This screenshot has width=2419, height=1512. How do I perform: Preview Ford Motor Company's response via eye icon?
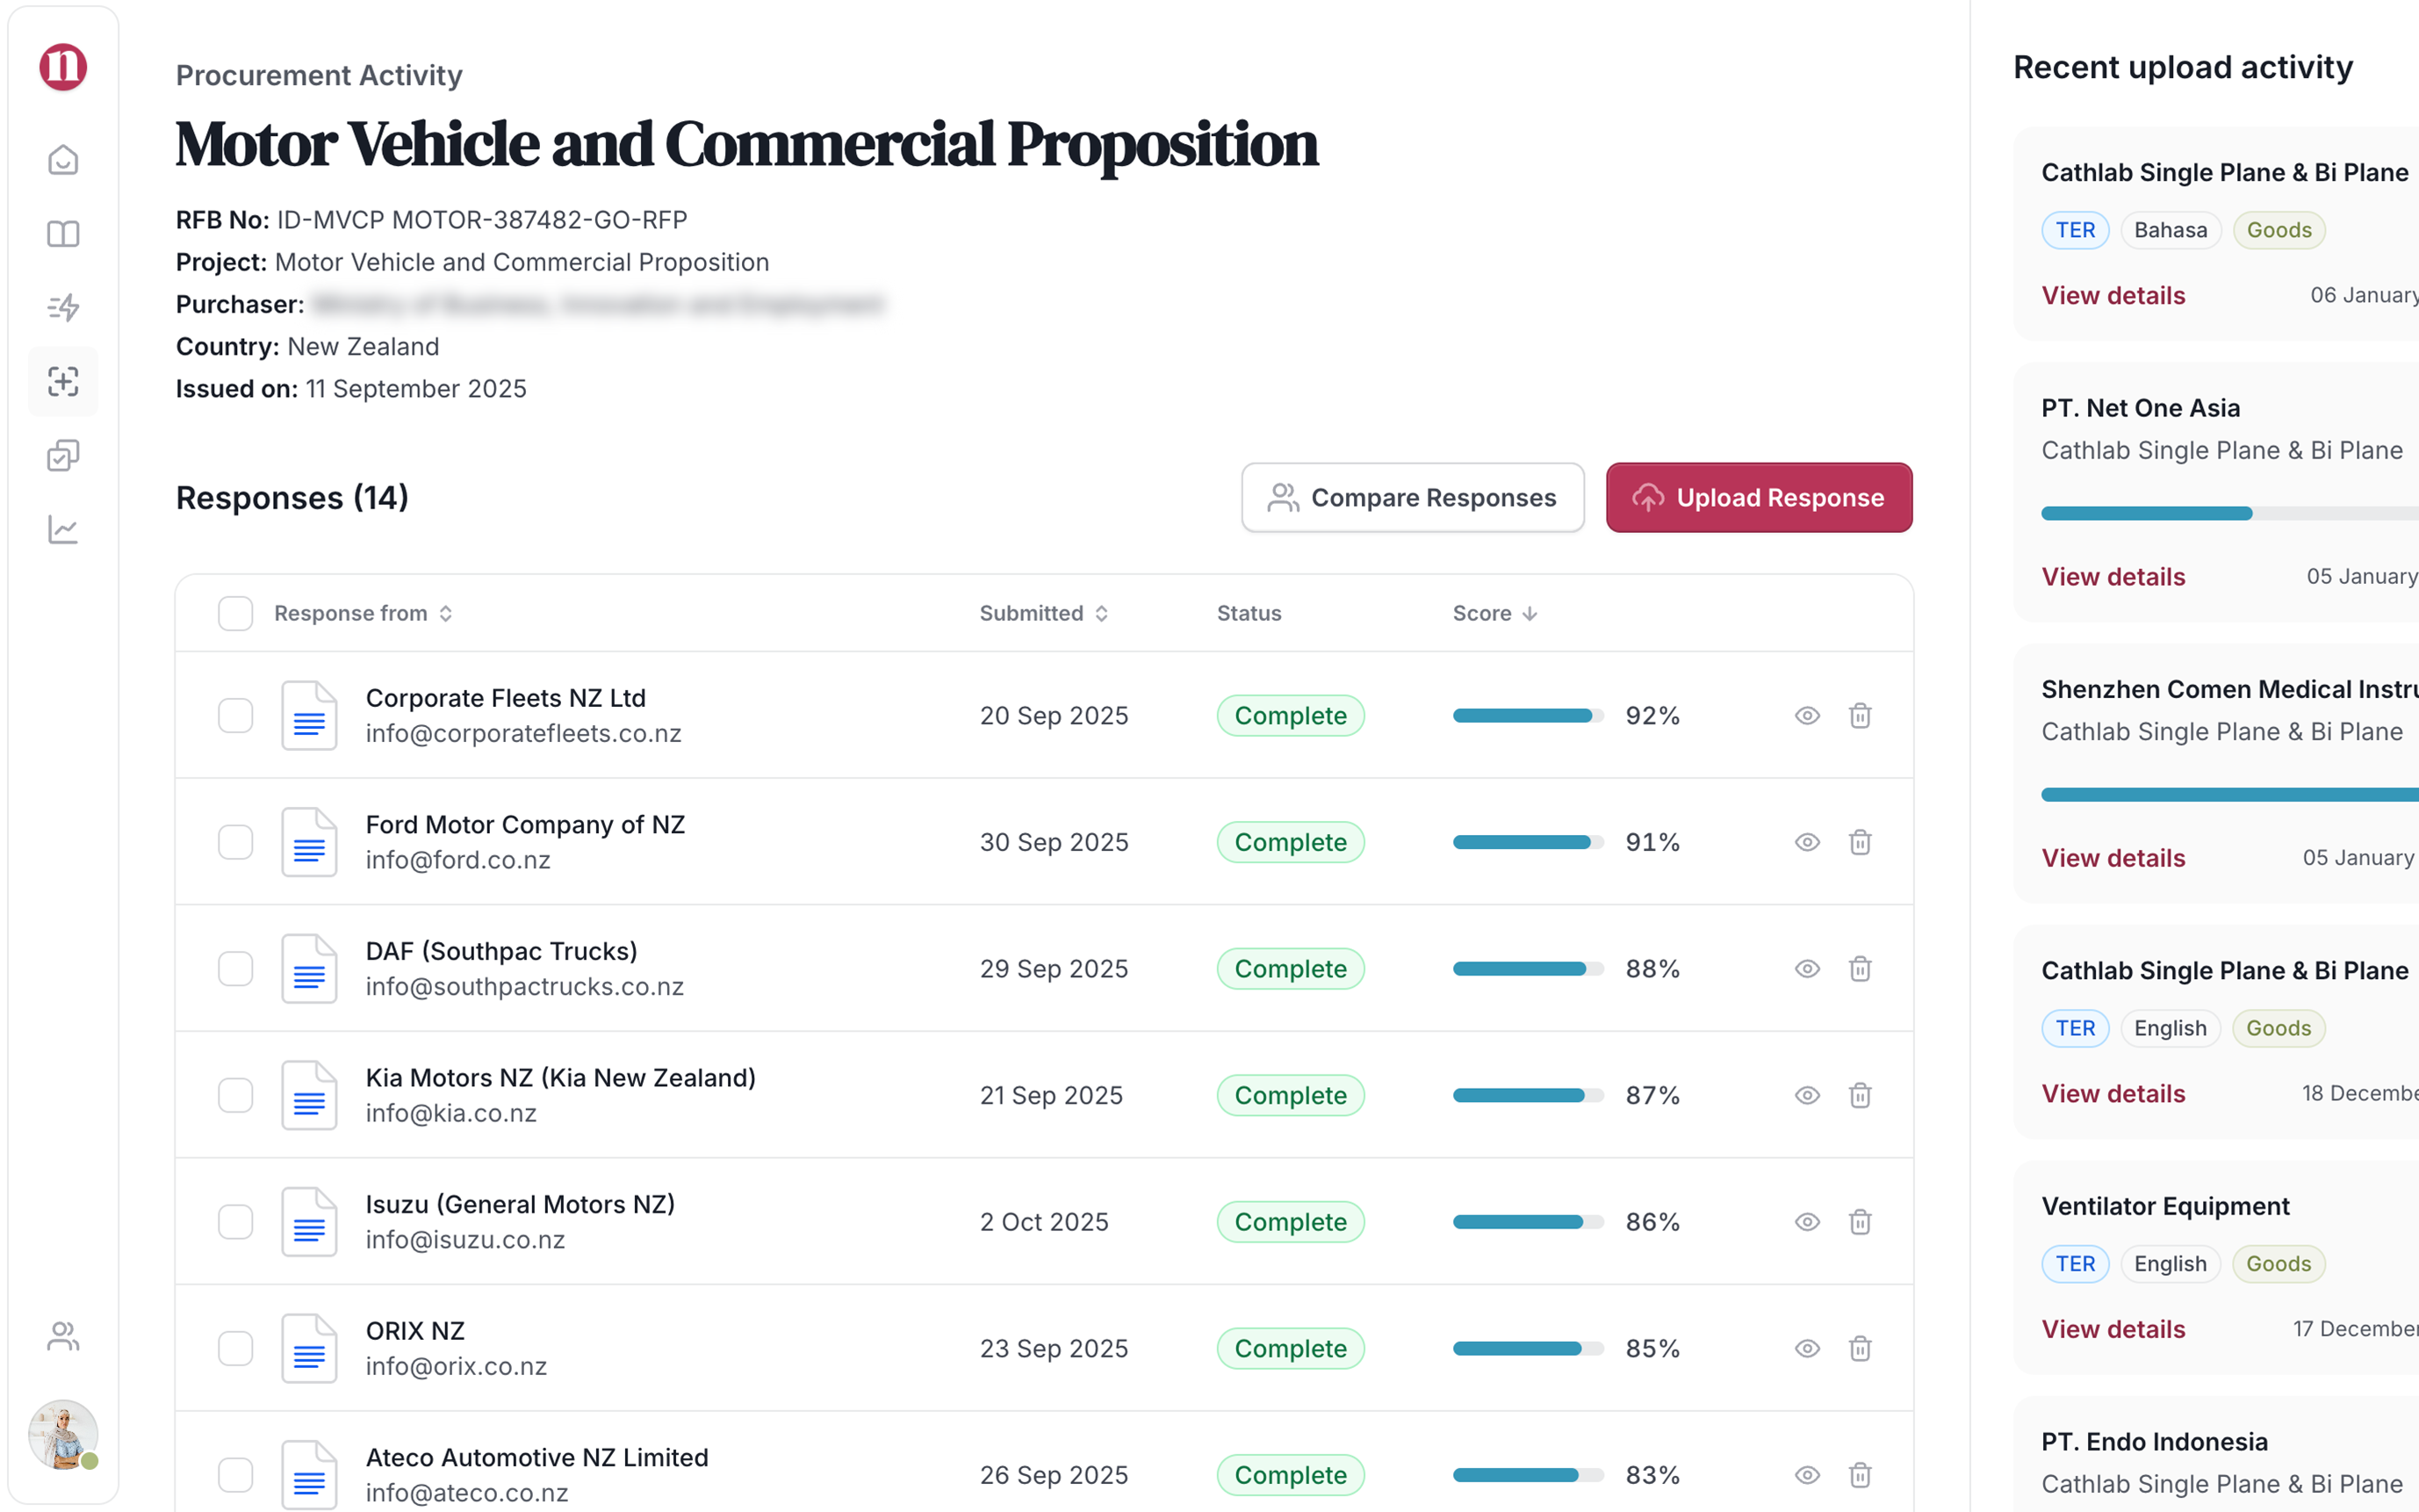tap(1806, 842)
